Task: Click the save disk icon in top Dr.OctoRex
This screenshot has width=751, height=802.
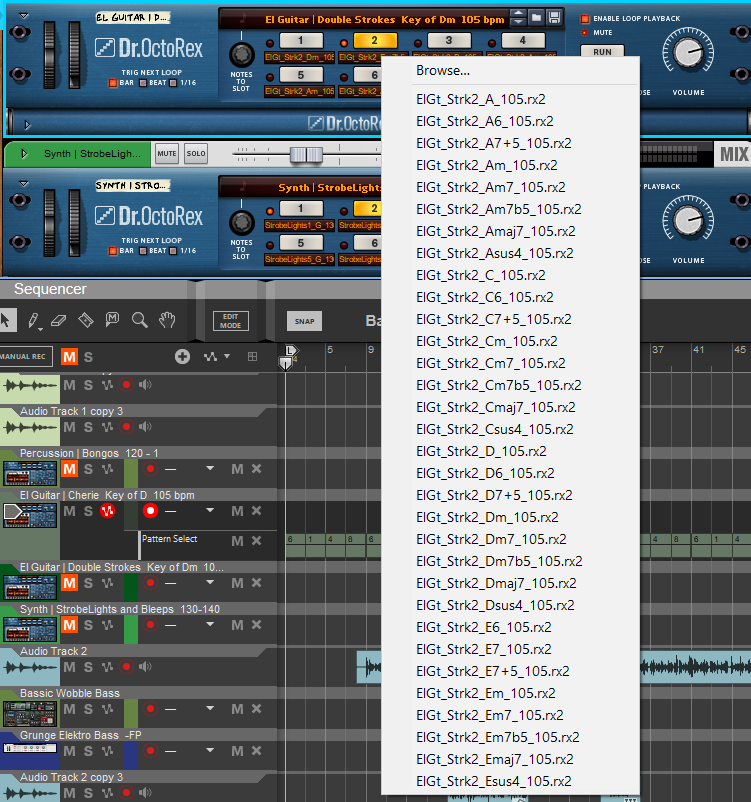Action: coord(554,18)
